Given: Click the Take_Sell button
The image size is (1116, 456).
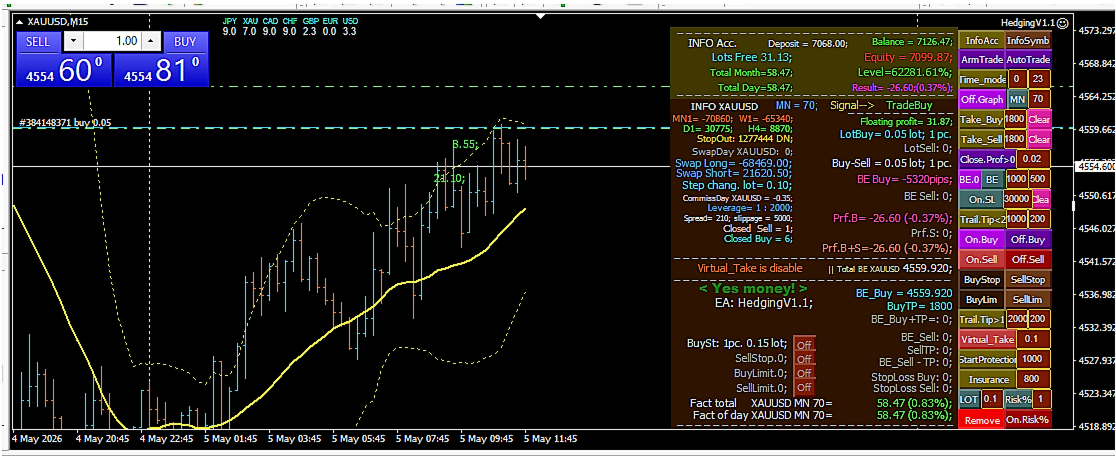Looking at the screenshot, I should click(981, 139).
